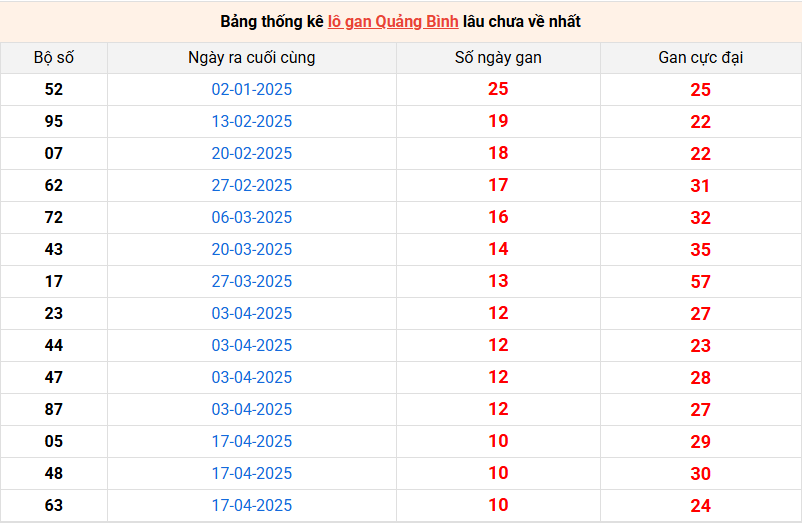Select the "Gan cực đại" column header

[700, 58]
